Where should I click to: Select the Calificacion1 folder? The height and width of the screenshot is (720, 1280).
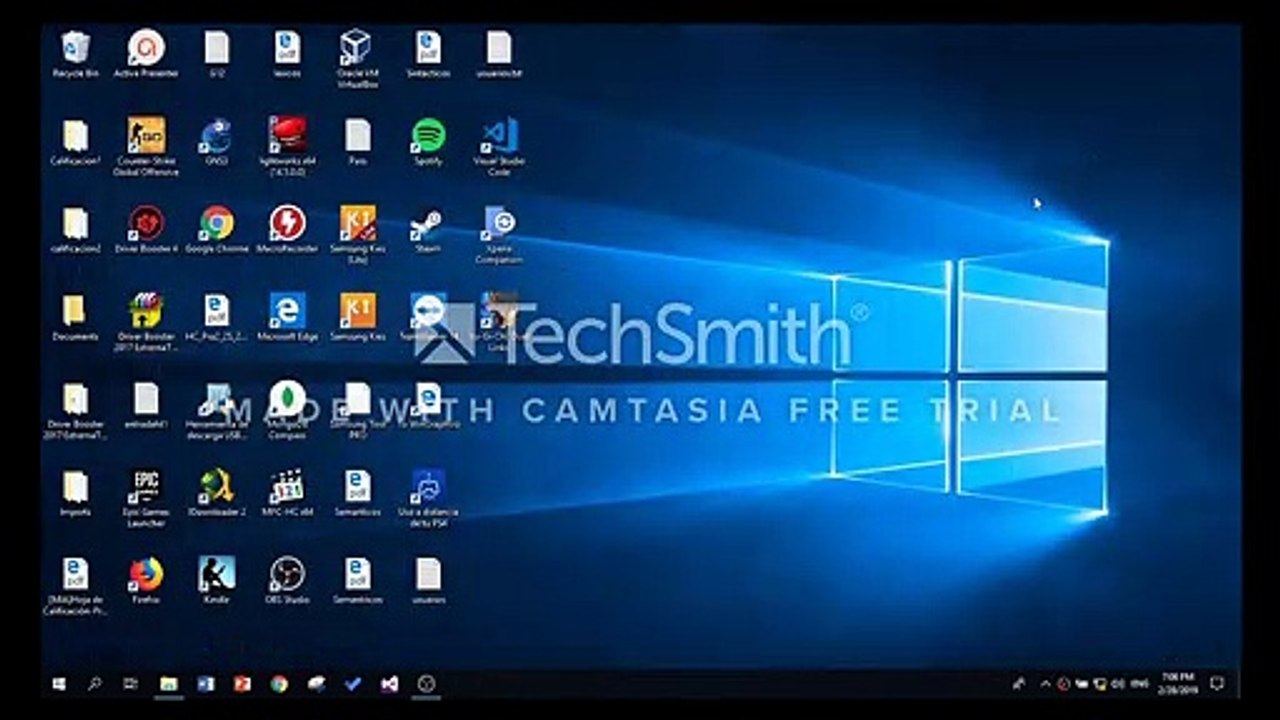pyautogui.click(x=75, y=142)
